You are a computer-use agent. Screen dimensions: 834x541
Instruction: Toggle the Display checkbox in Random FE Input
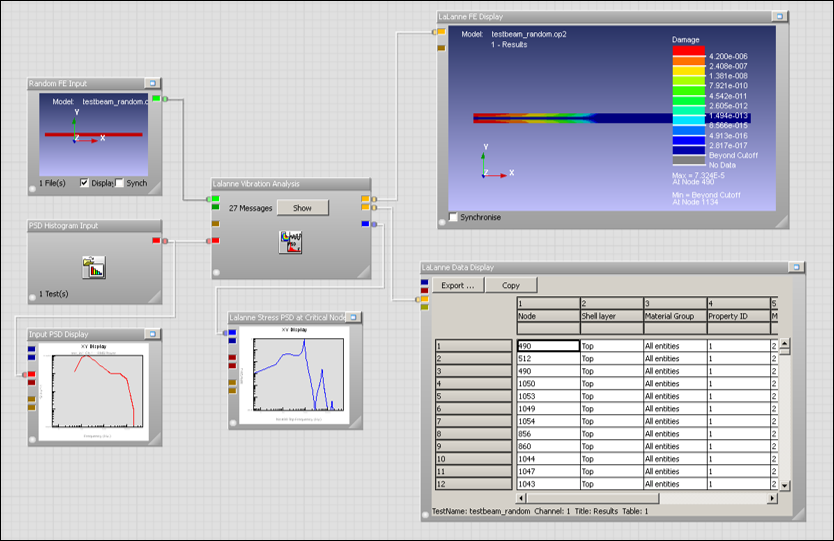(x=84, y=182)
